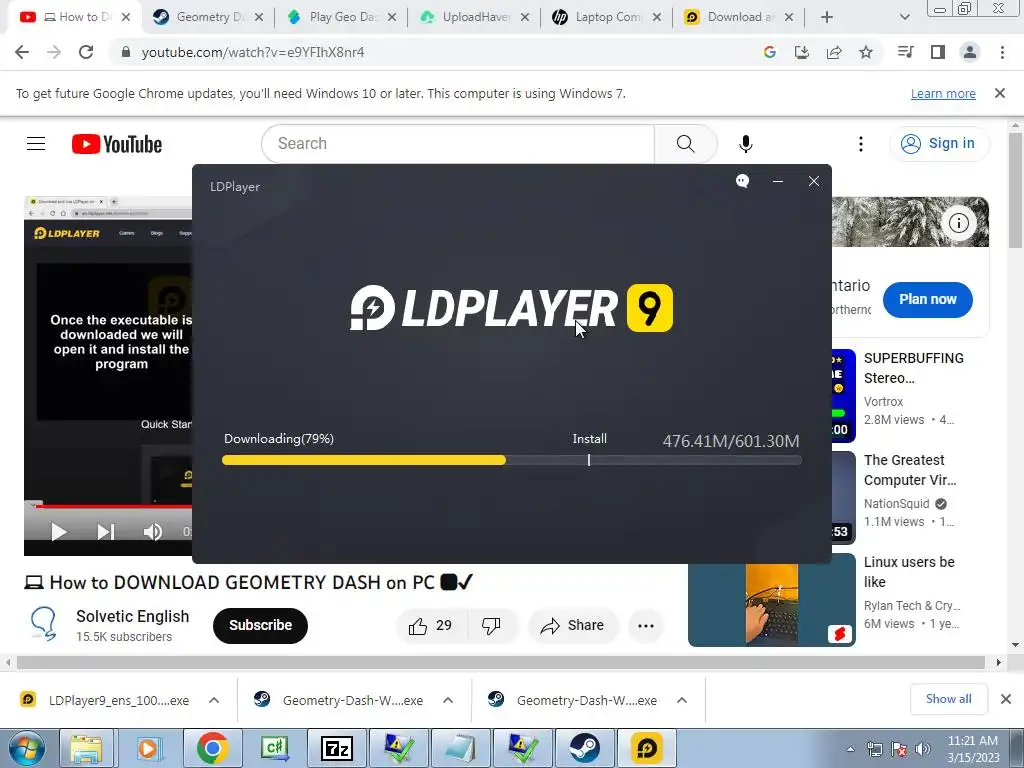Click the install/download page icon in address bar

pyautogui.click(x=801, y=52)
